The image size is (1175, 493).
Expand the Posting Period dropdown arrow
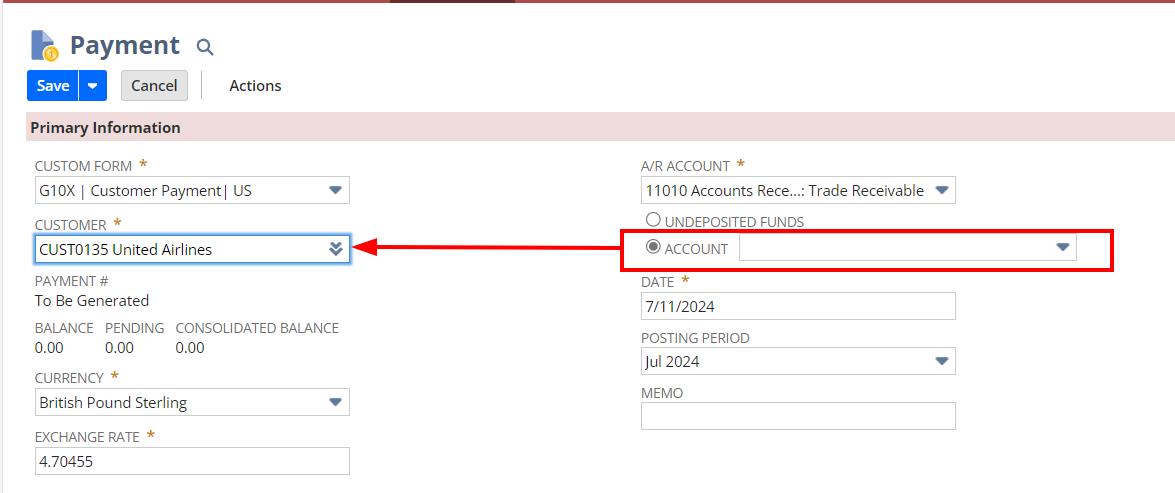click(x=941, y=361)
